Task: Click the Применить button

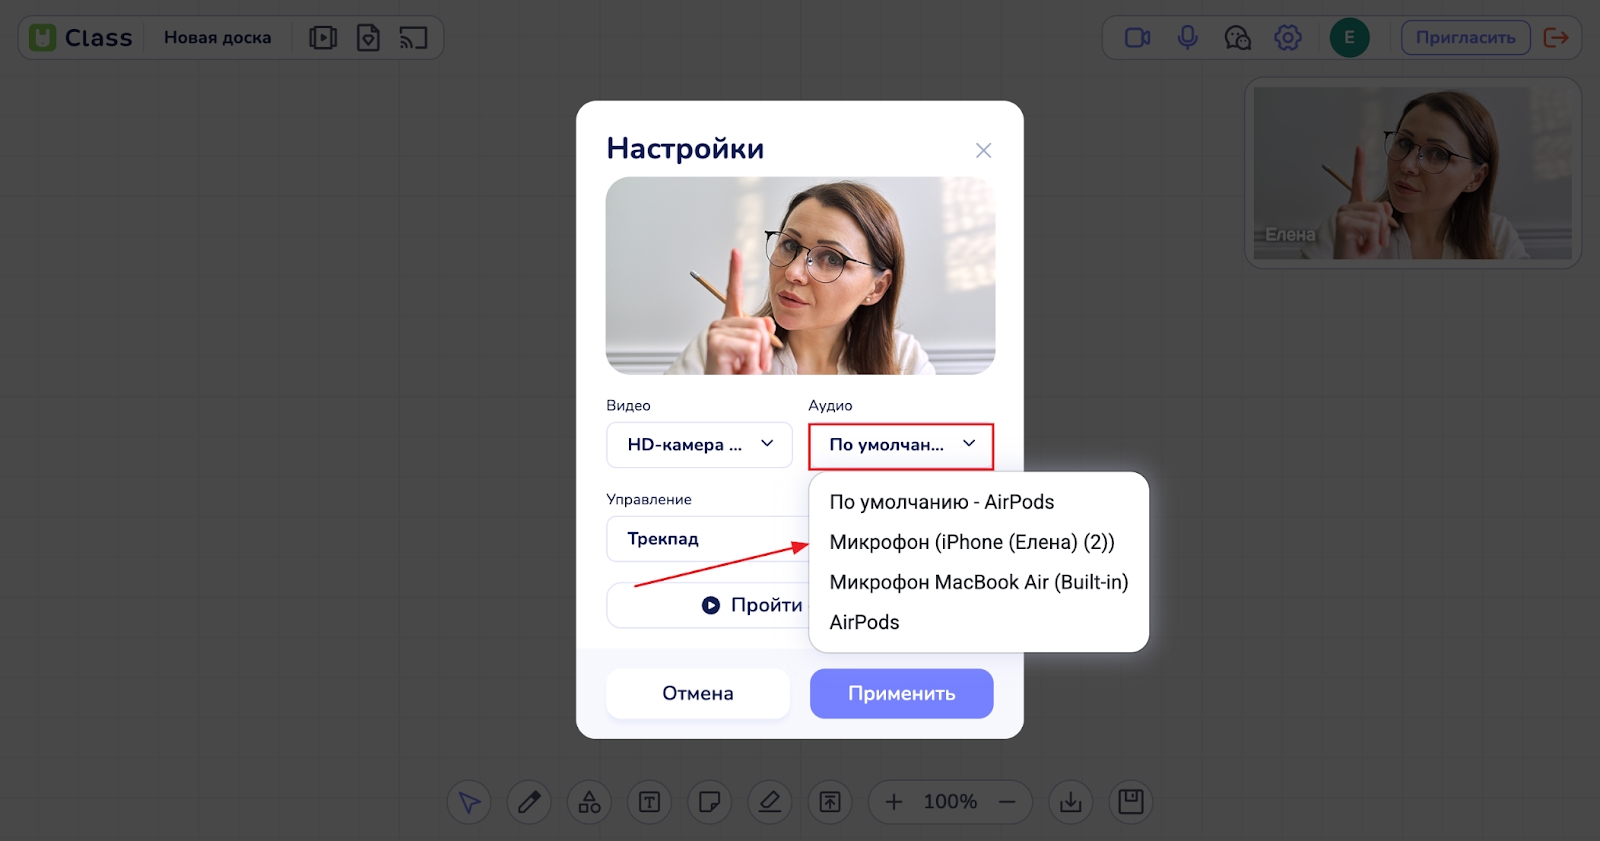Action: coord(901,693)
